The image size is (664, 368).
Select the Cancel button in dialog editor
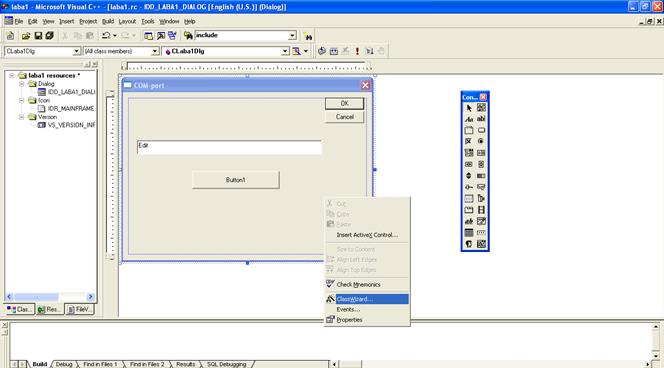pyautogui.click(x=344, y=117)
